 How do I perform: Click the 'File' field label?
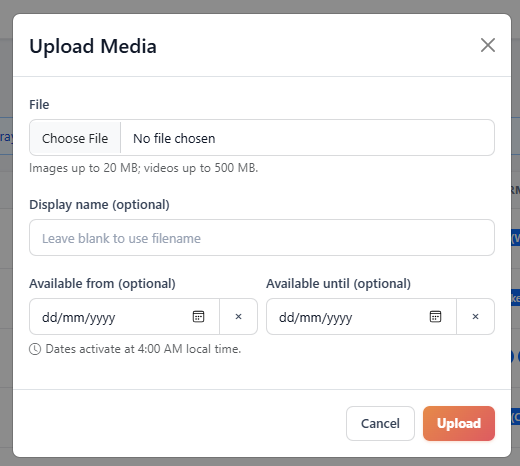click(x=39, y=105)
